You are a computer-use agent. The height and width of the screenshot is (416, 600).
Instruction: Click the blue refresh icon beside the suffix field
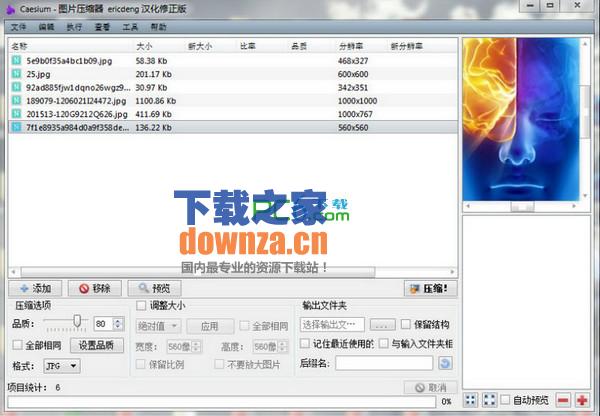445,363
